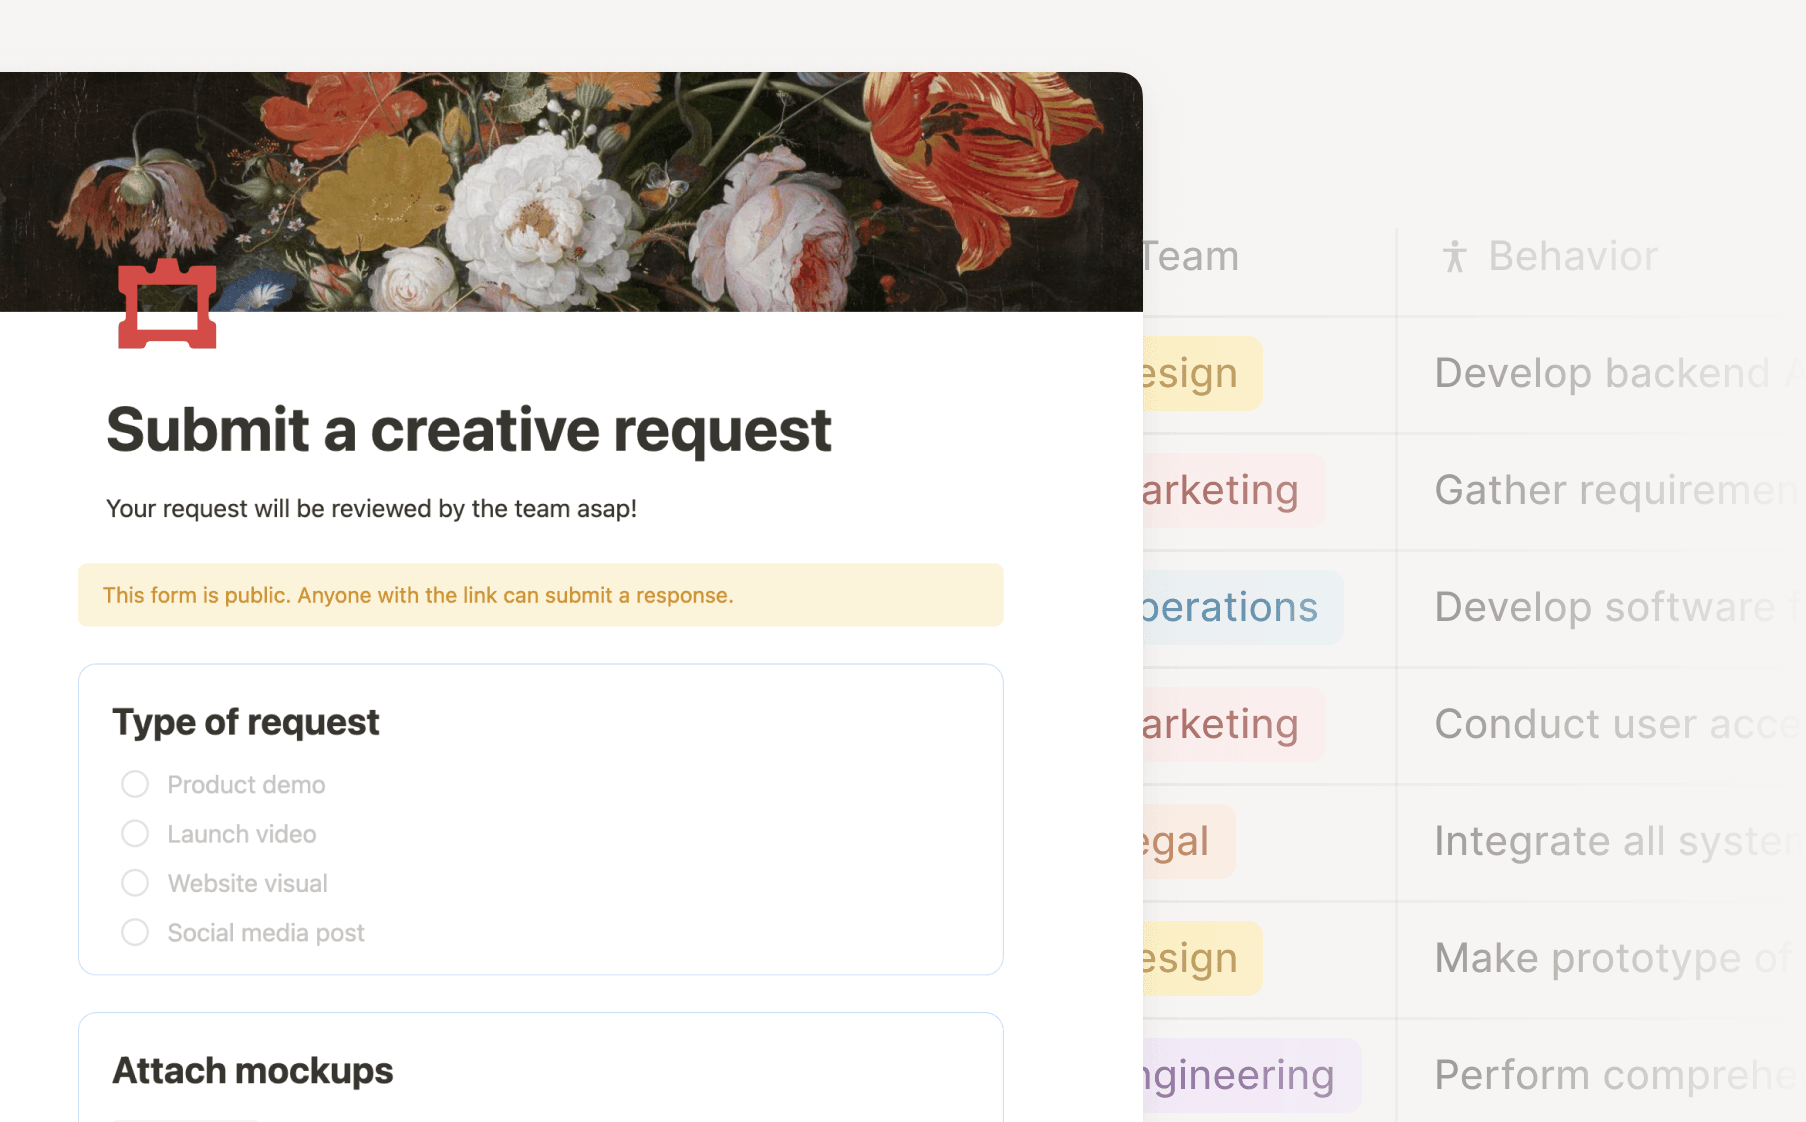Click the 'This form is public' banner
This screenshot has width=1806, height=1122.
[x=540, y=594]
